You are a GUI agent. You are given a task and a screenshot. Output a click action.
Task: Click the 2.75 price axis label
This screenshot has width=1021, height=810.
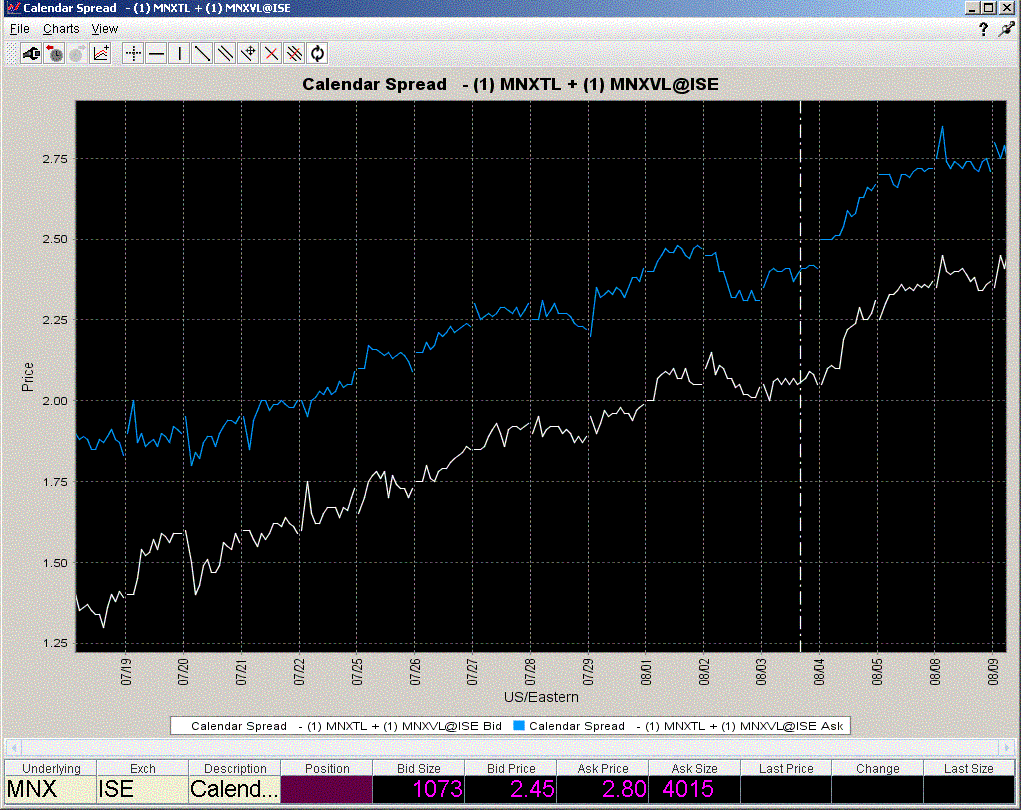tap(55, 159)
